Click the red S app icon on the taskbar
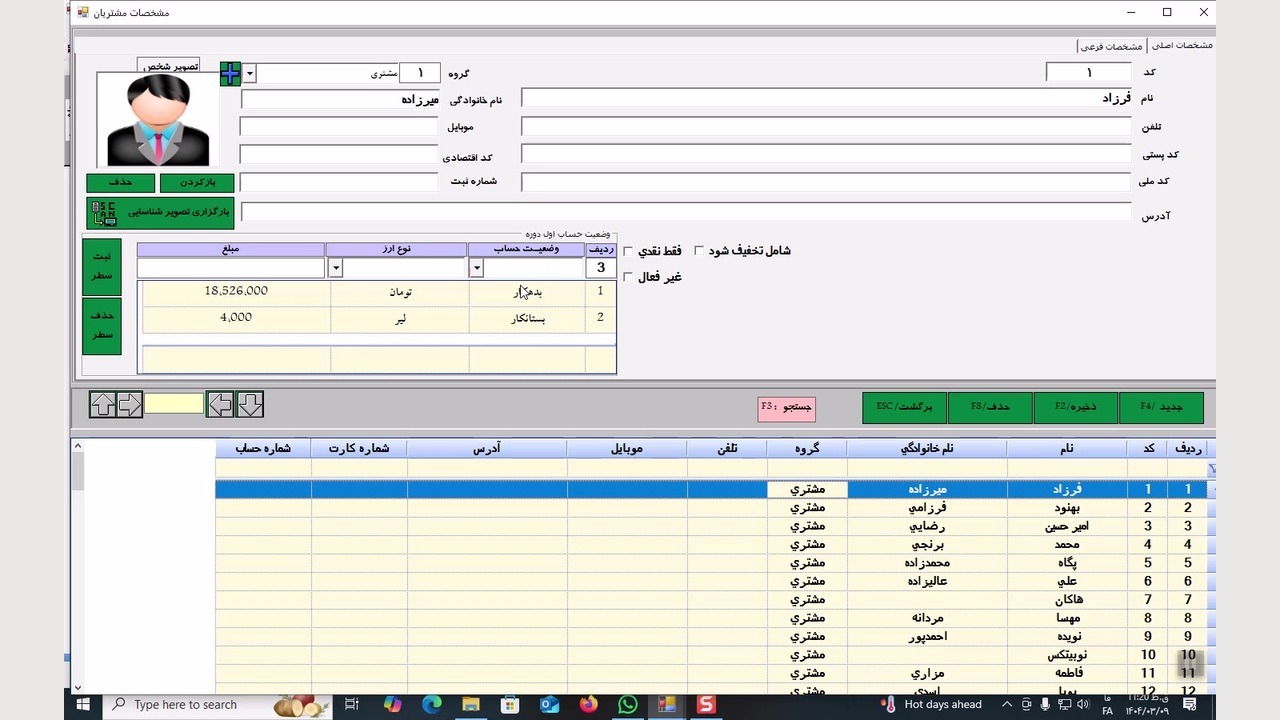The image size is (1280, 720). pos(706,705)
